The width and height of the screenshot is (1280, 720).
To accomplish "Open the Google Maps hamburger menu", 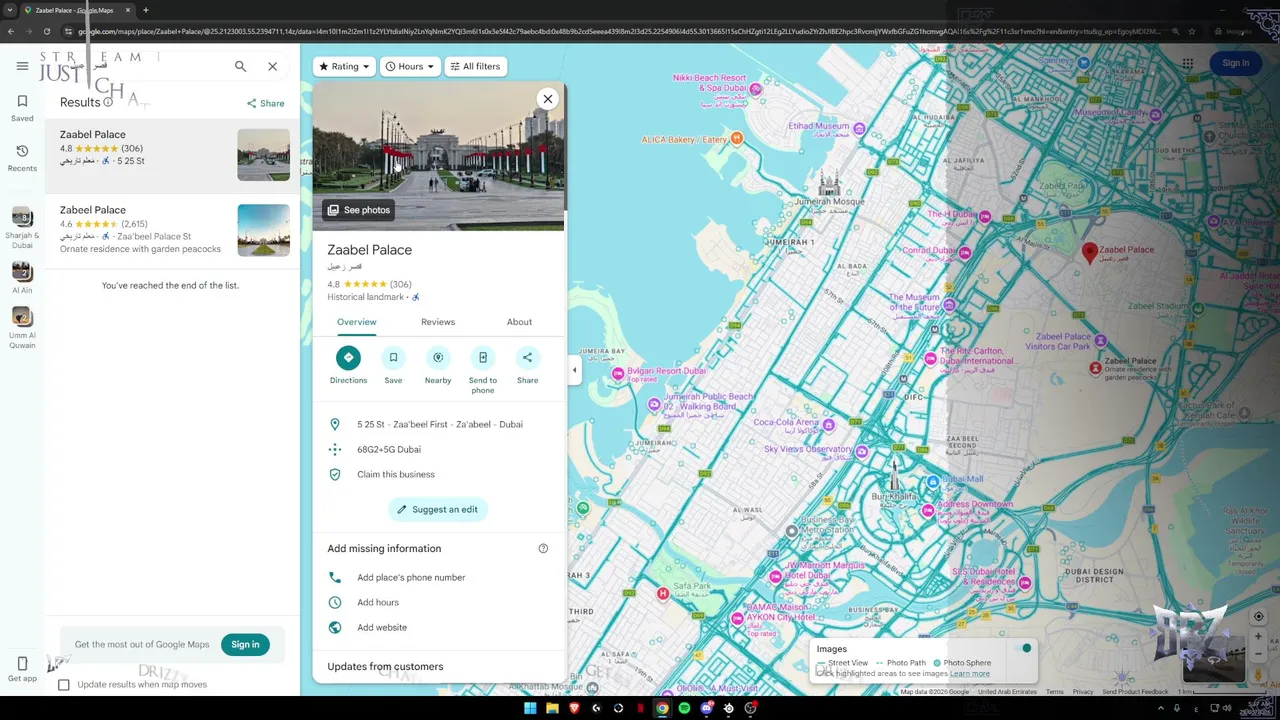I will (22, 66).
